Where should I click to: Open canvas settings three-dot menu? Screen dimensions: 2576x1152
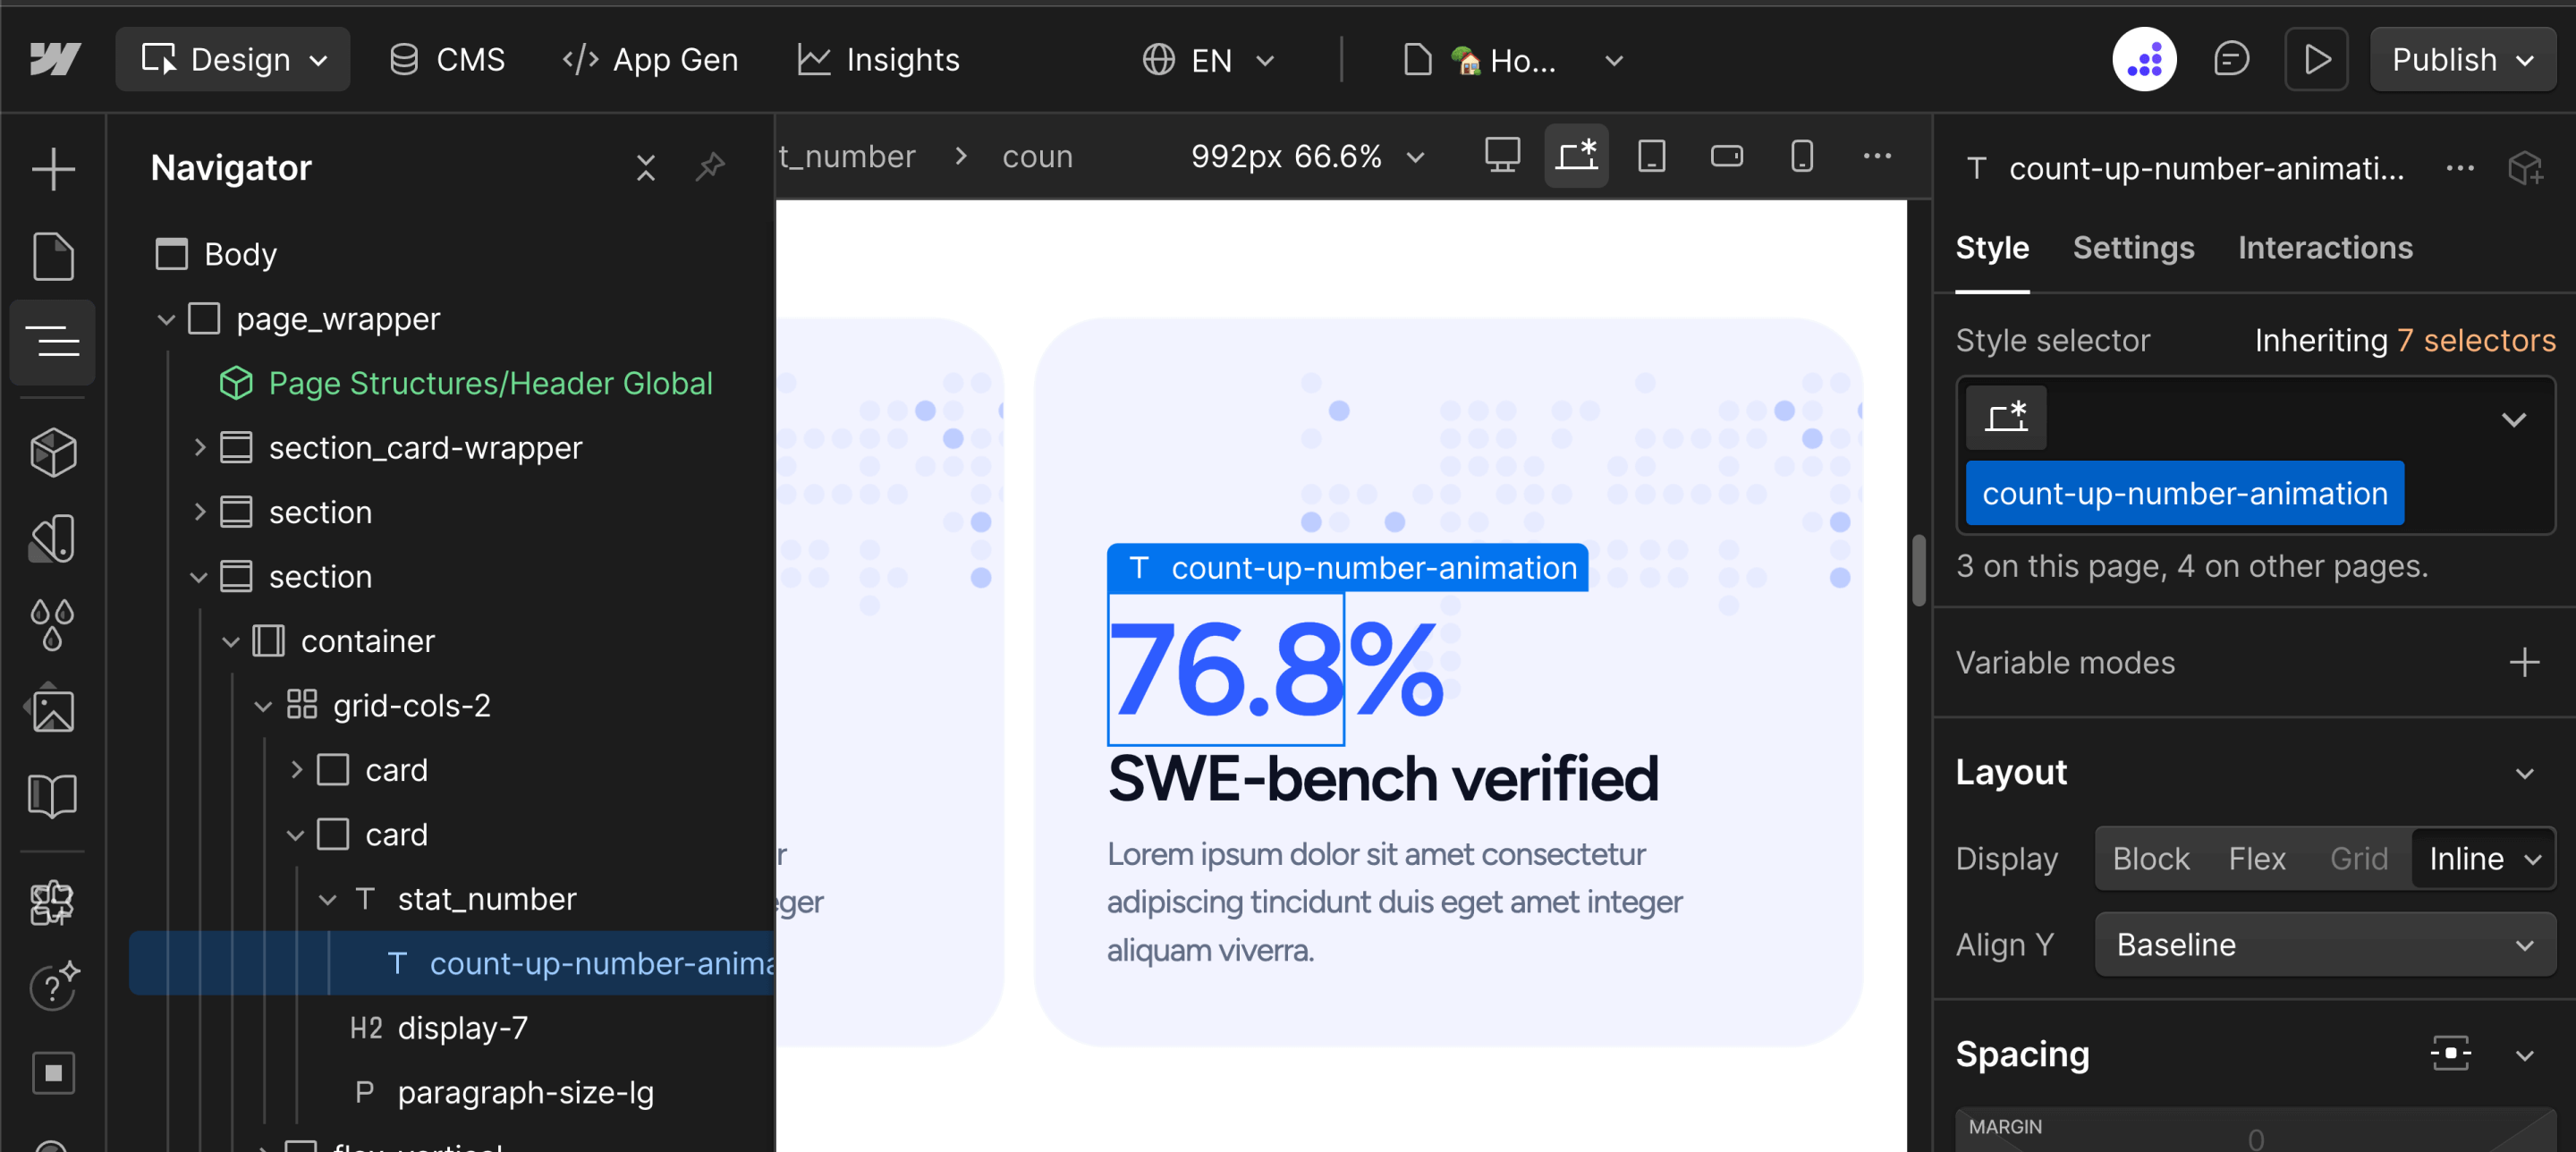pyautogui.click(x=1877, y=156)
